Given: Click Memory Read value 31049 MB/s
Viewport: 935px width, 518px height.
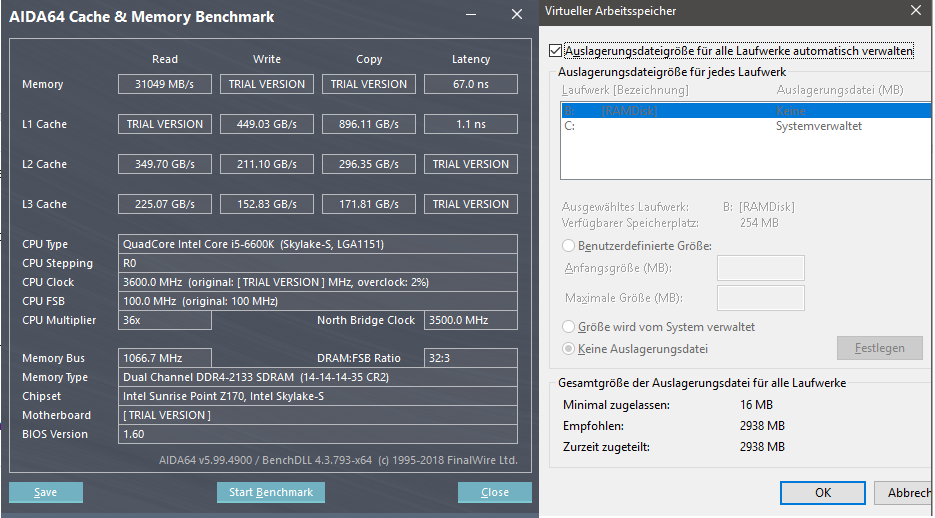Looking at the screenshot, I should pos(165,84).
